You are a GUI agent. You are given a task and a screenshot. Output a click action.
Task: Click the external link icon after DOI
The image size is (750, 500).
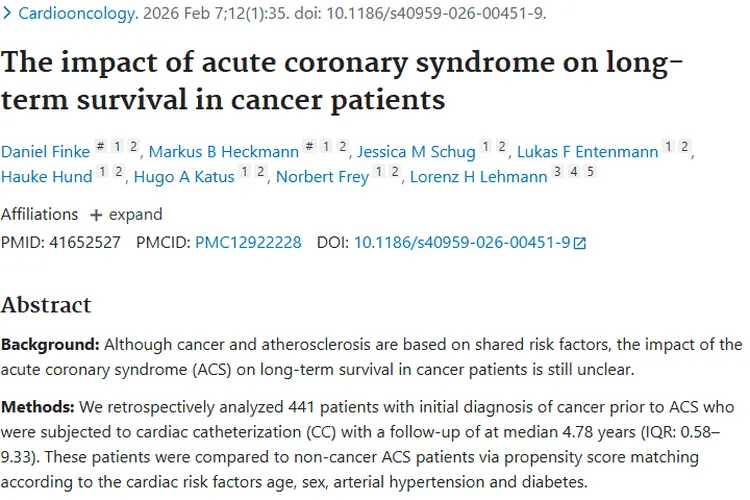coord(580,243)
